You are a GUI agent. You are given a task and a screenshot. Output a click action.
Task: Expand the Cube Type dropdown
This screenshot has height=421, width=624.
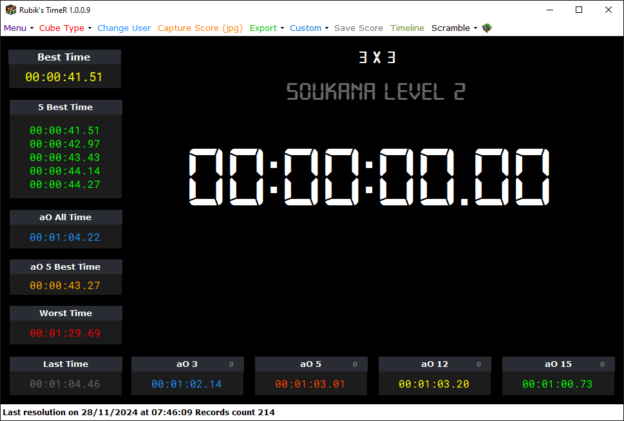pos(65,28)
